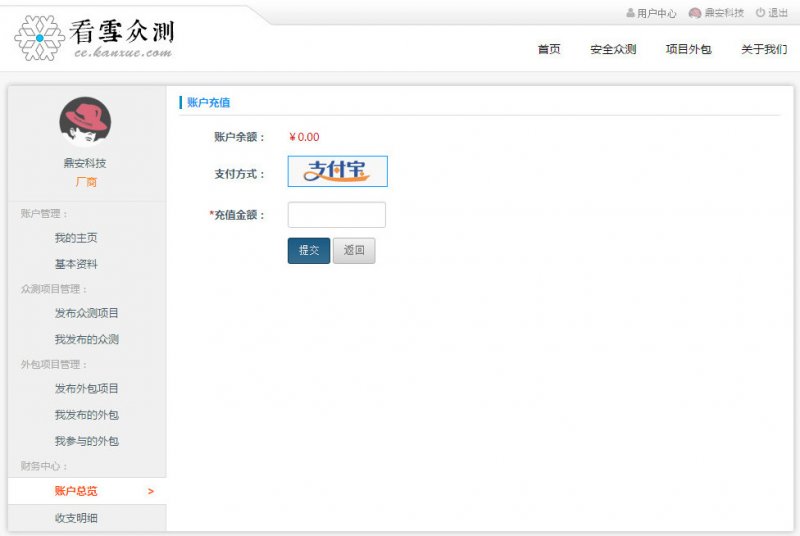This screenshot has width=800, height=536.
Task: Select 我发布的众测 in the sidebar
Action: 87,339
